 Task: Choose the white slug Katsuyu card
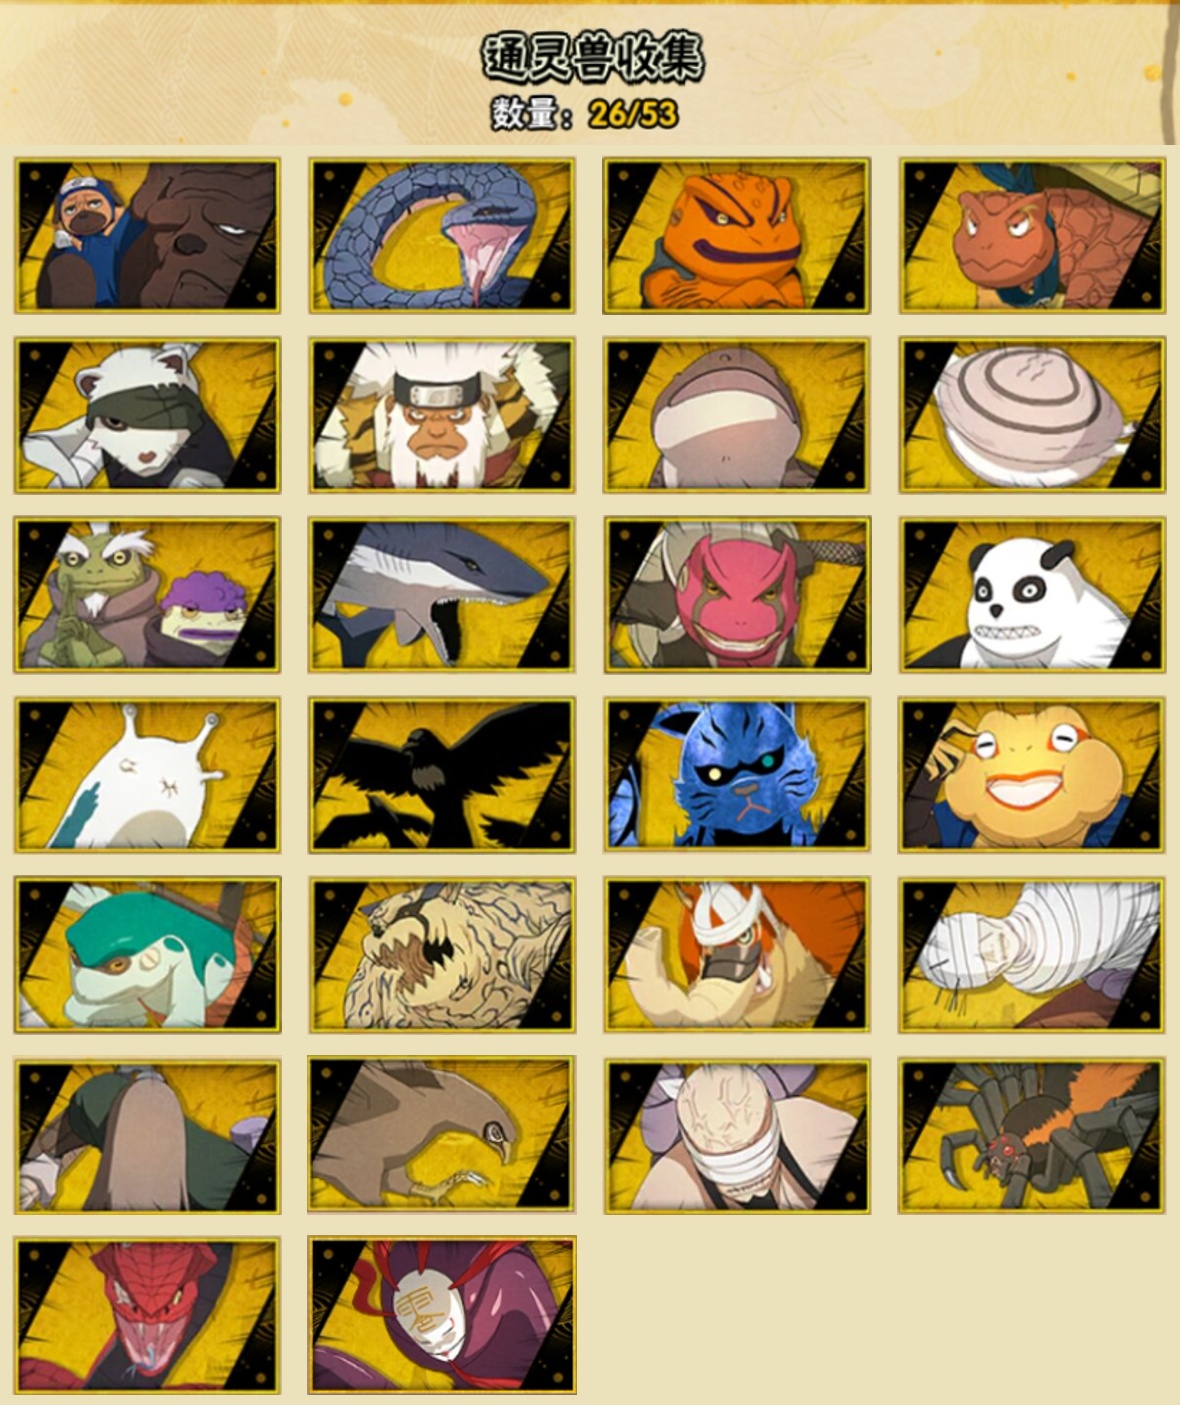point(147,775)
